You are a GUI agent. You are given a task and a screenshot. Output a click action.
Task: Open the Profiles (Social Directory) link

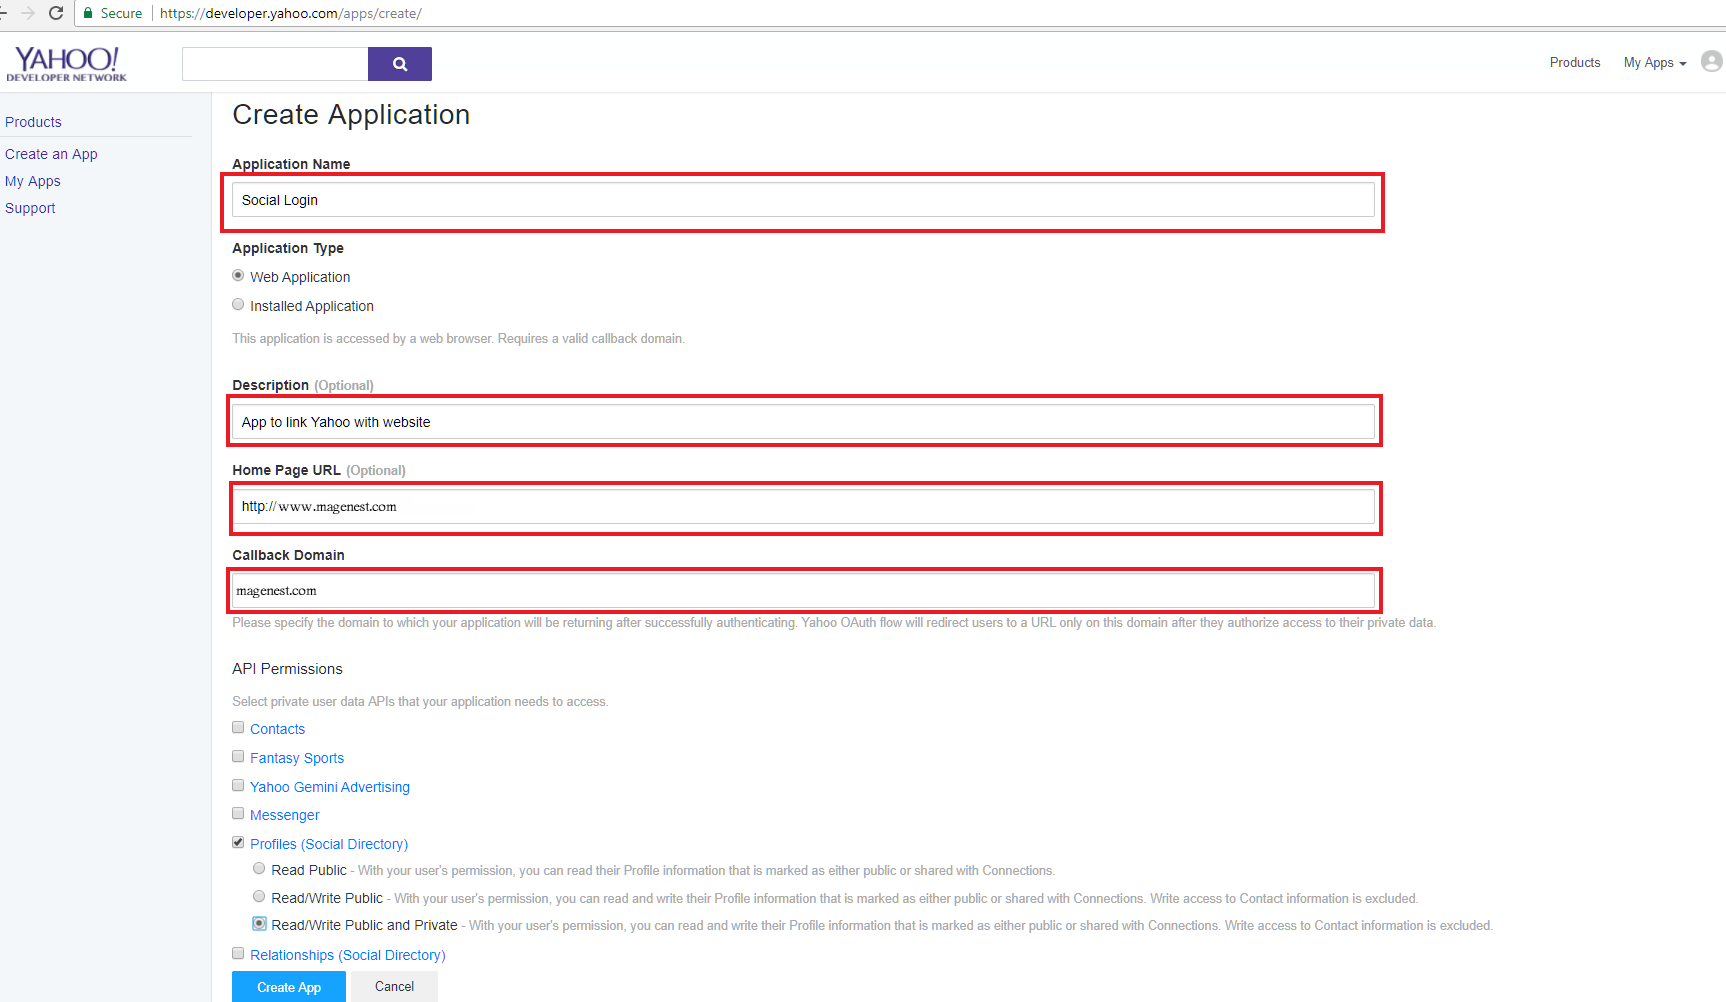329,844
